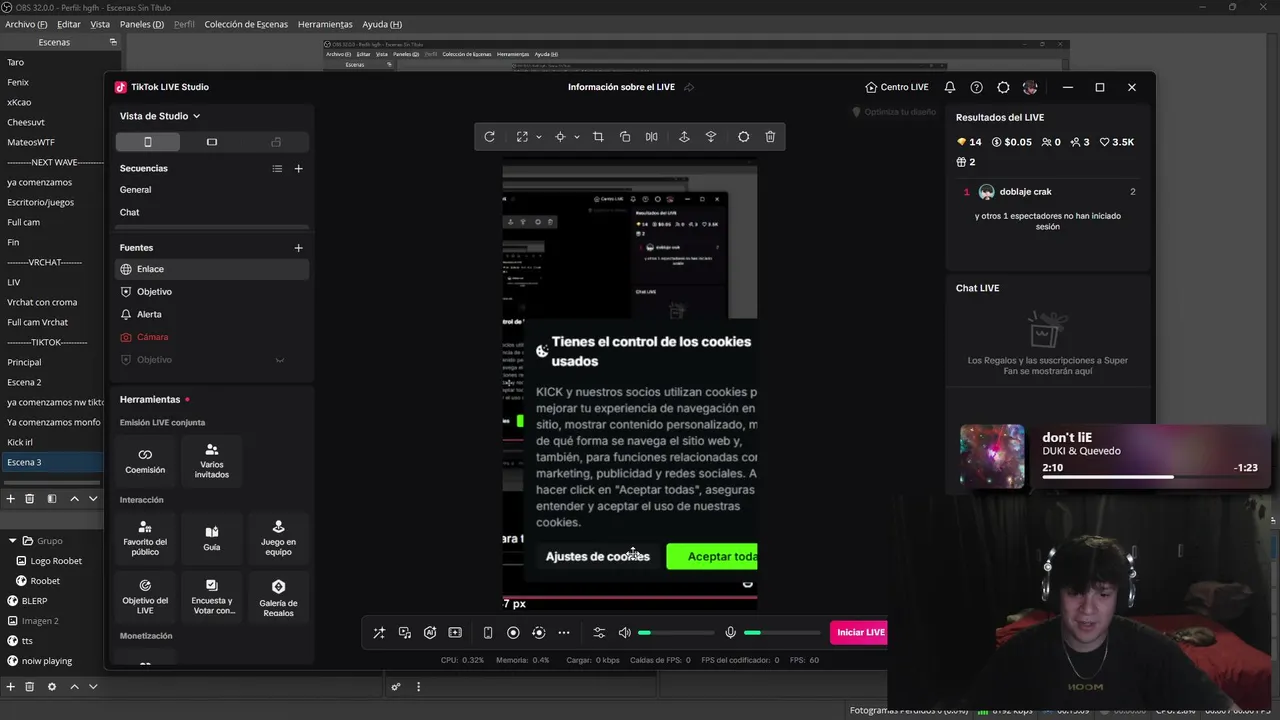Open the star screen icon in the bottom bar
1280x720 pixels.
(x=455, y=632)
